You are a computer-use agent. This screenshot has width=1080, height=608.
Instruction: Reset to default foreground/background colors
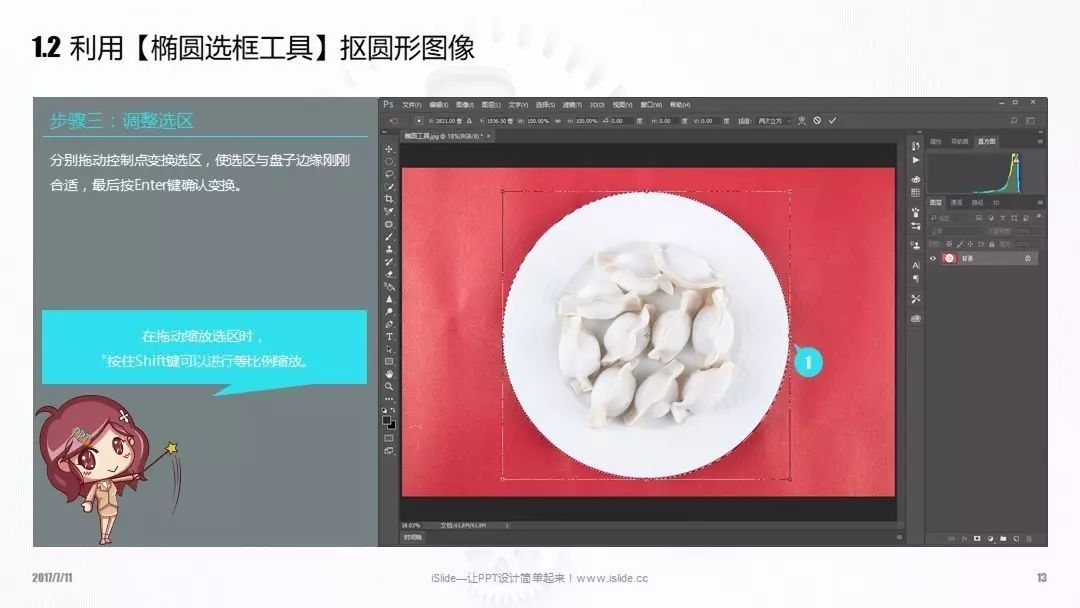(x=384, y=410)
